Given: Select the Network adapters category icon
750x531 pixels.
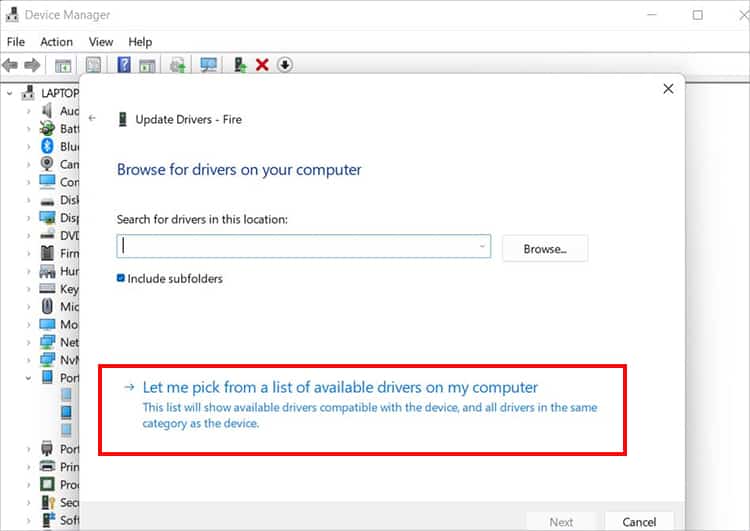Looking at the screenshot, I should pyautogui.click(x=47, y=342).
